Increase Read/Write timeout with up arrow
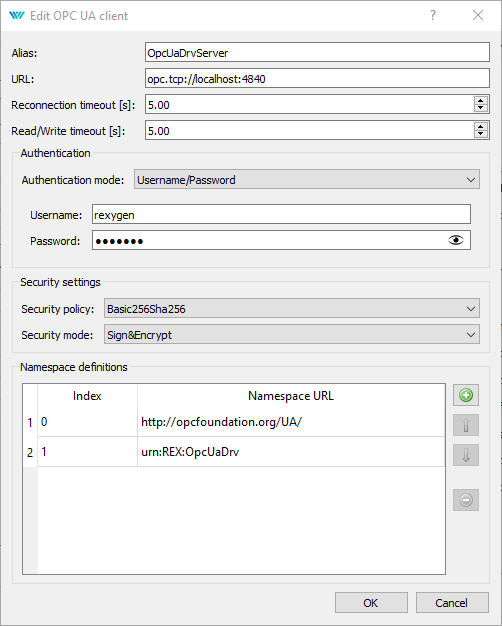This screenshot has height=626, width=502. pos(481,127)
